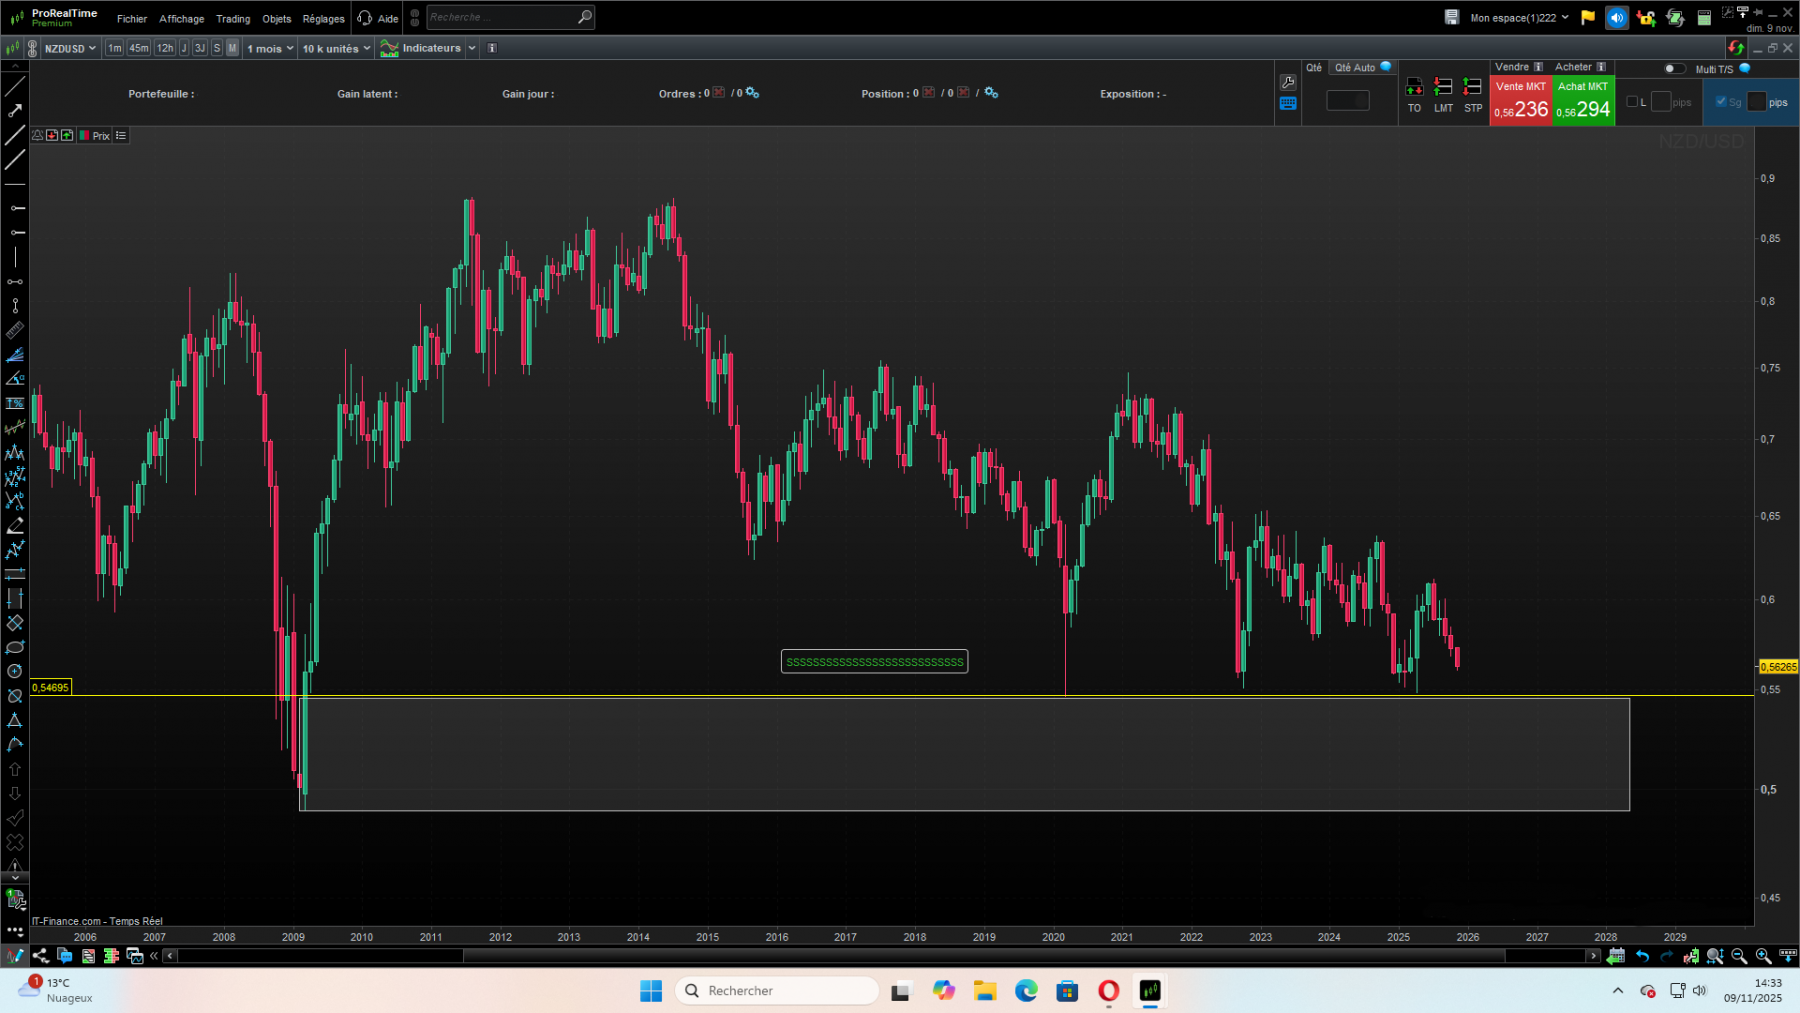Switch to the Qté Auto tab
Viewport: 1800px width, 1013px height.
[1356, 67]
